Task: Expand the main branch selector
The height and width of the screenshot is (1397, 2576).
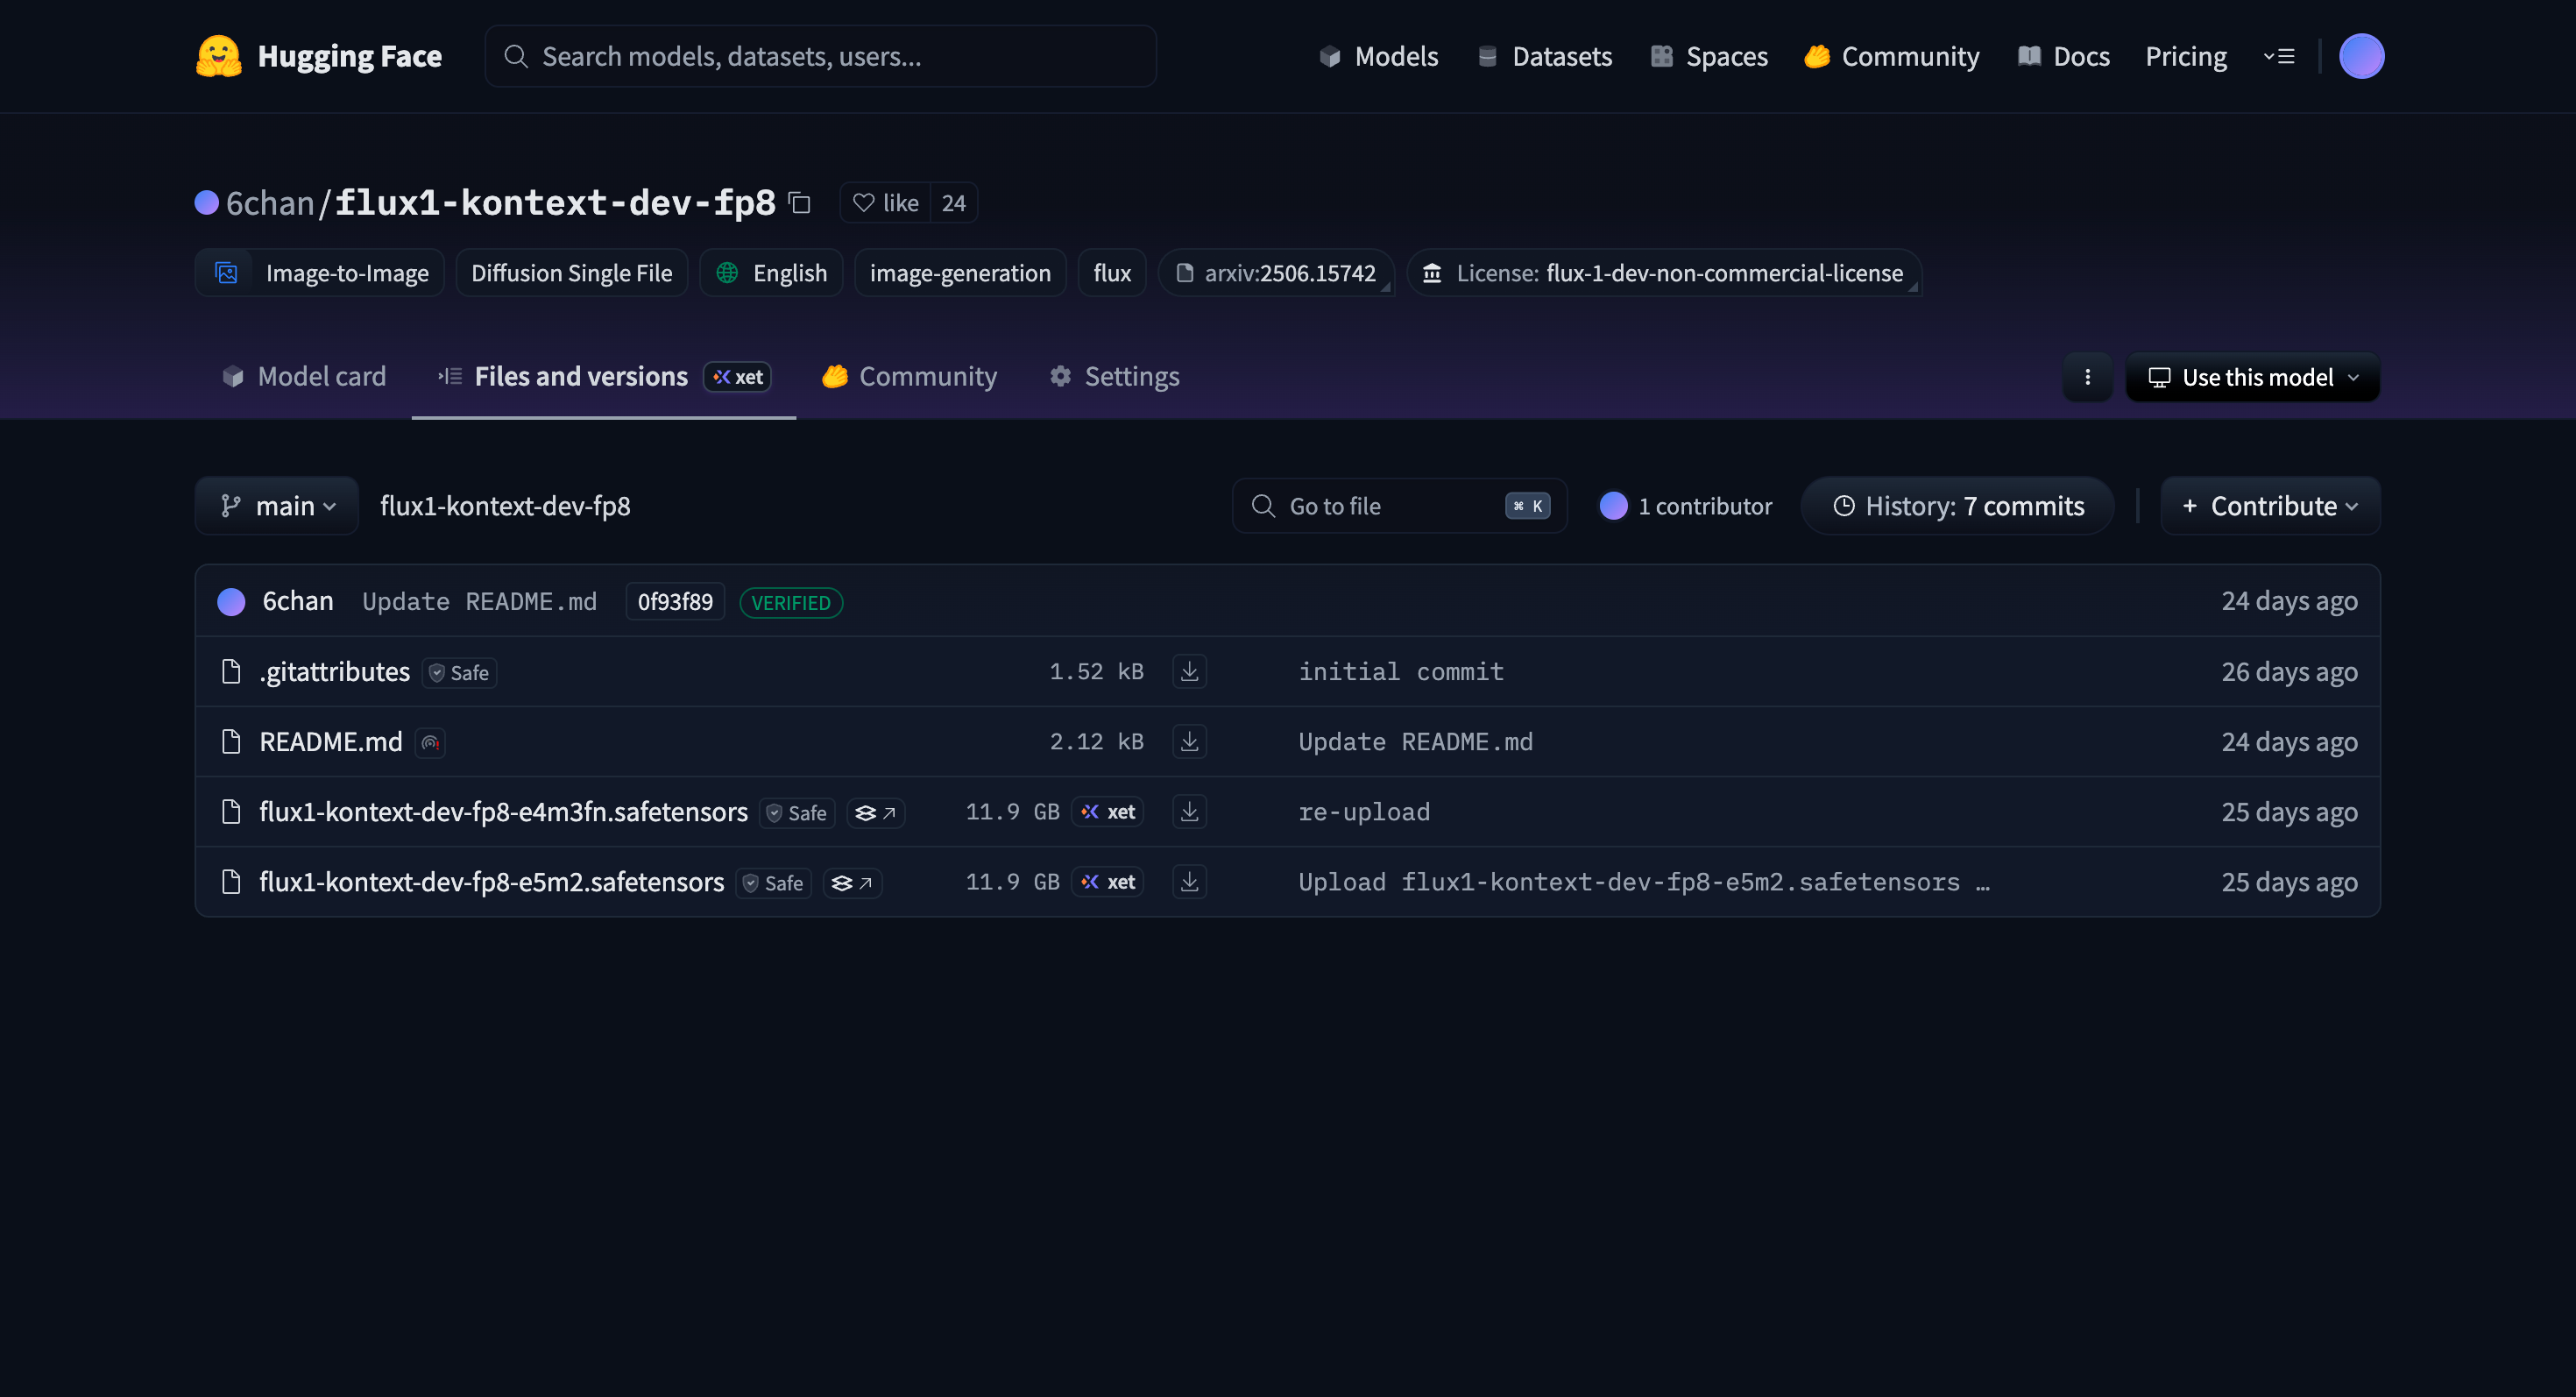Action: [x=277, y=506]
